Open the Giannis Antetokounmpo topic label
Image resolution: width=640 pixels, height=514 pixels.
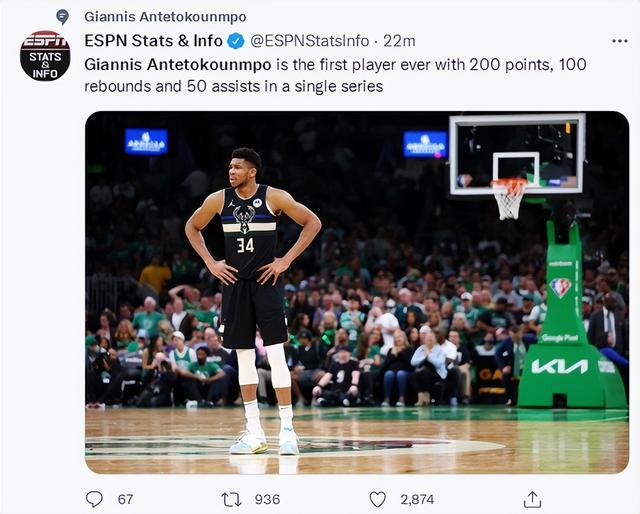tap(165, 17)
